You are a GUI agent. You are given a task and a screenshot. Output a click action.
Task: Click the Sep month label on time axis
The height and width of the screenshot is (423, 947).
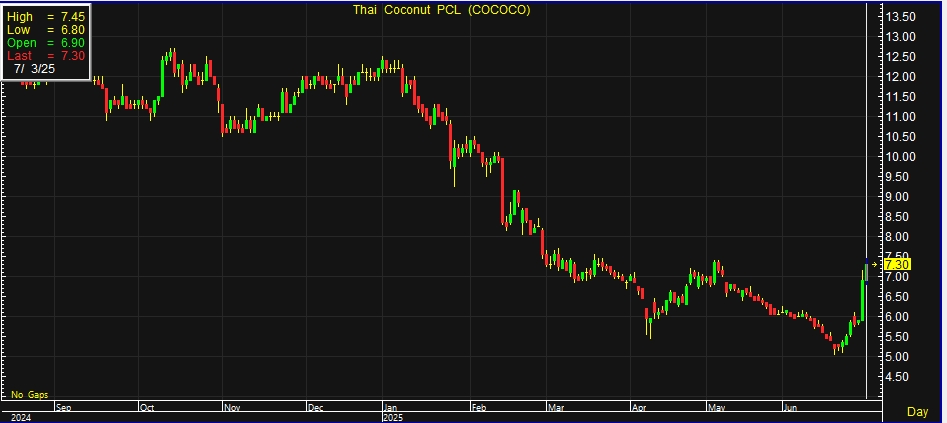64,407
